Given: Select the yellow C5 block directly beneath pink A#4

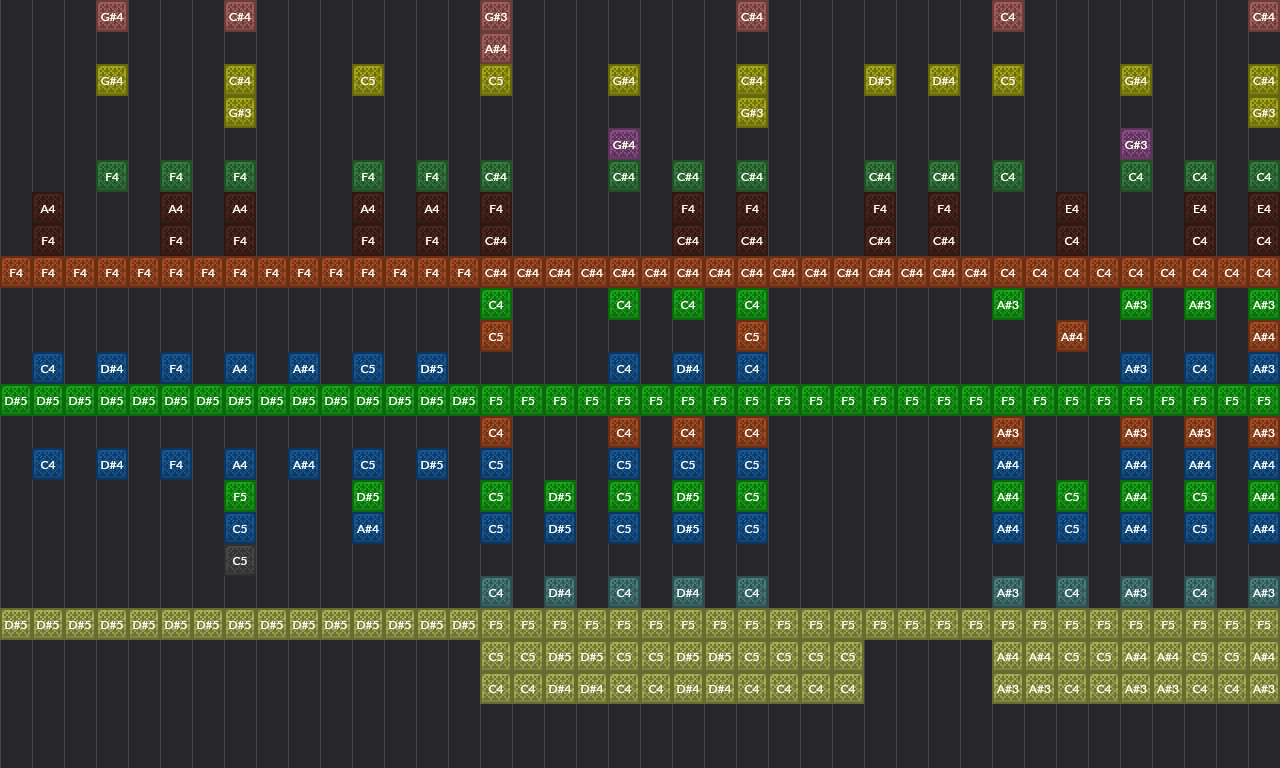Looking at the screenshot, I should [x=496, y=81].
